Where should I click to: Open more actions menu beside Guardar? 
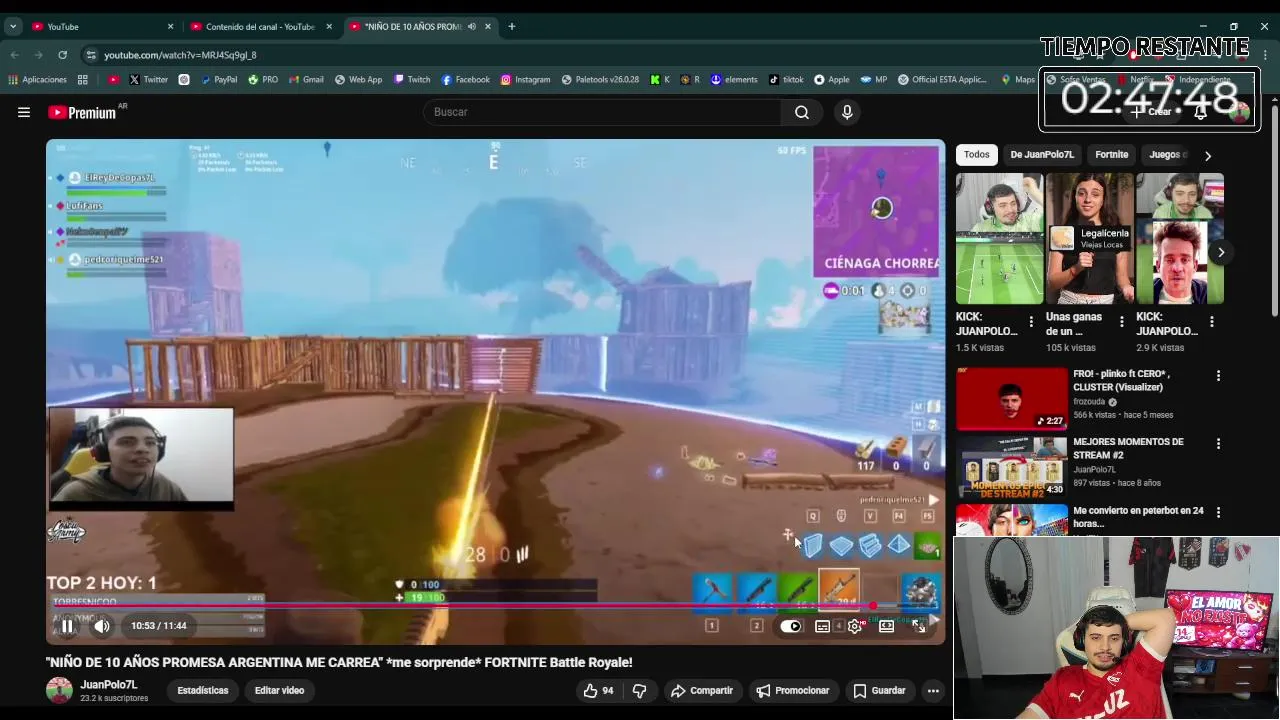tap(933, 690)
